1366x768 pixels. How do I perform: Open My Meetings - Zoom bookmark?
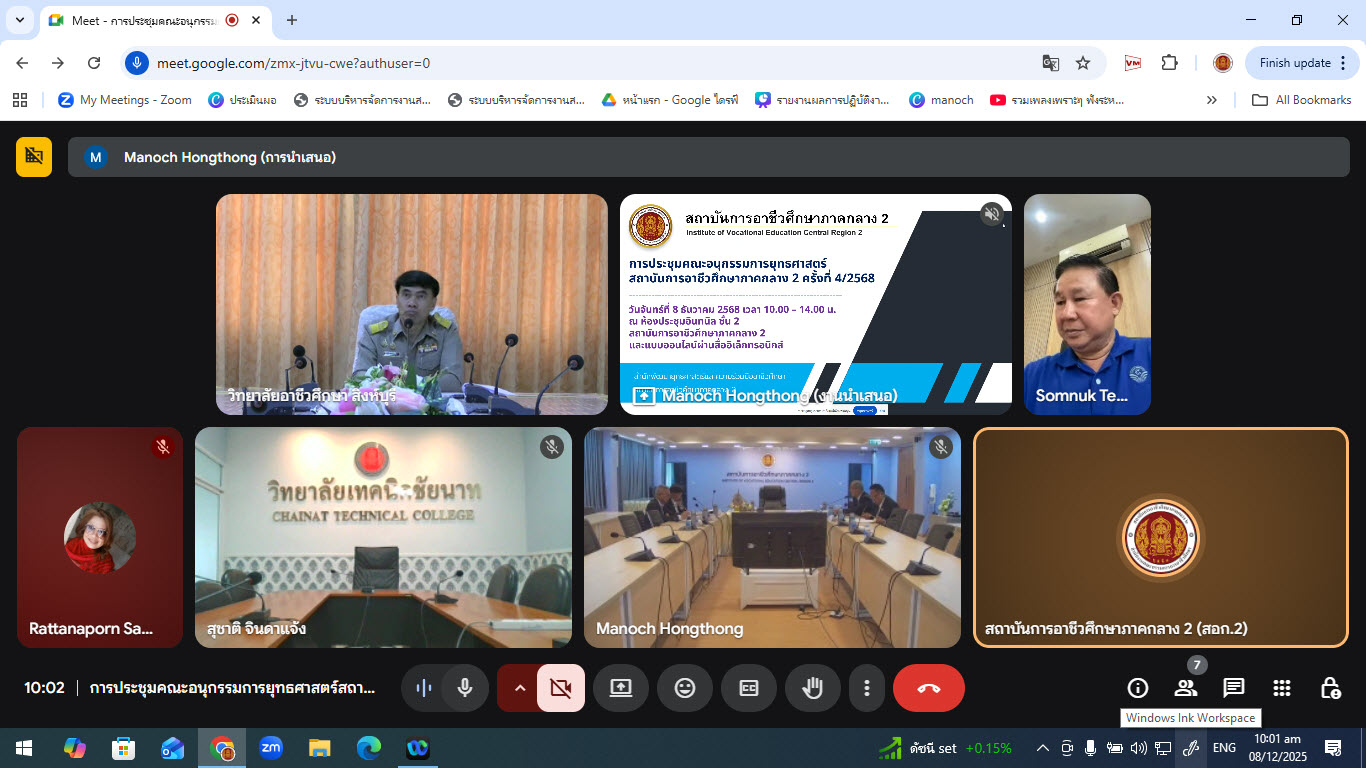pos(125,100)
